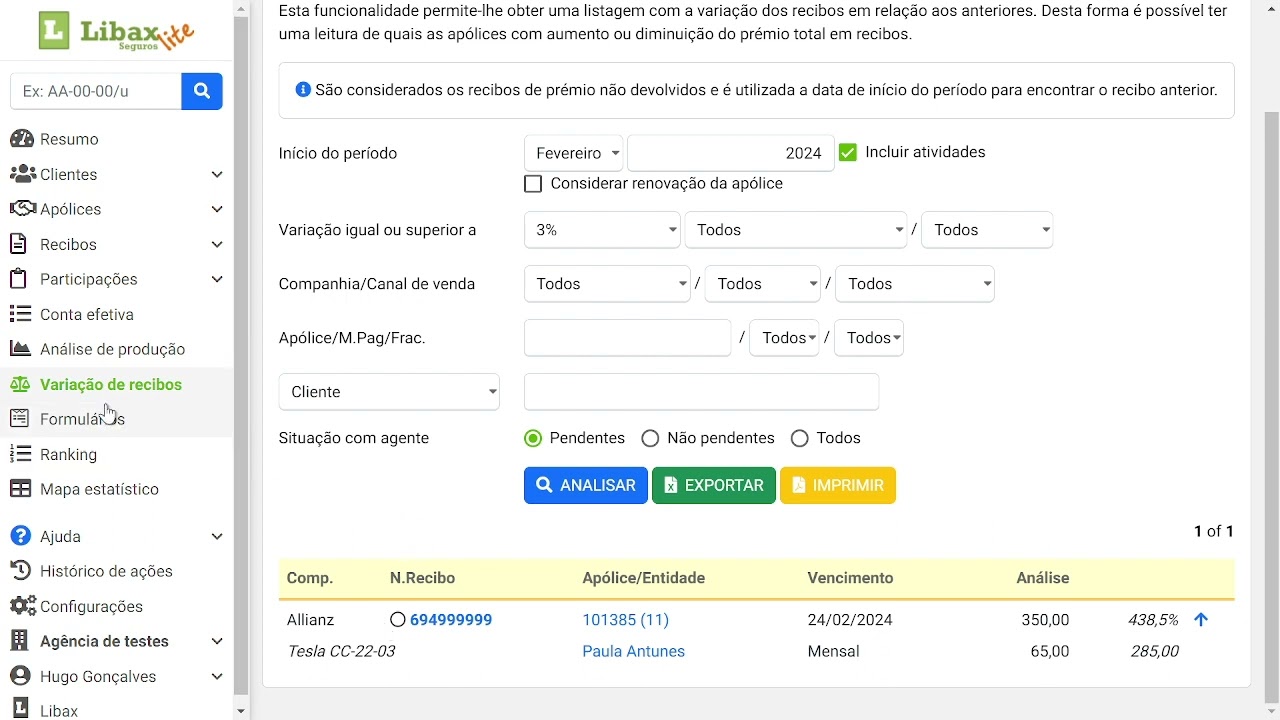Image resolution: width=1280 pixels, height=720 pixels.
Task: Open the last Todos dropdown on variation row
Action: tap(987, 230)
